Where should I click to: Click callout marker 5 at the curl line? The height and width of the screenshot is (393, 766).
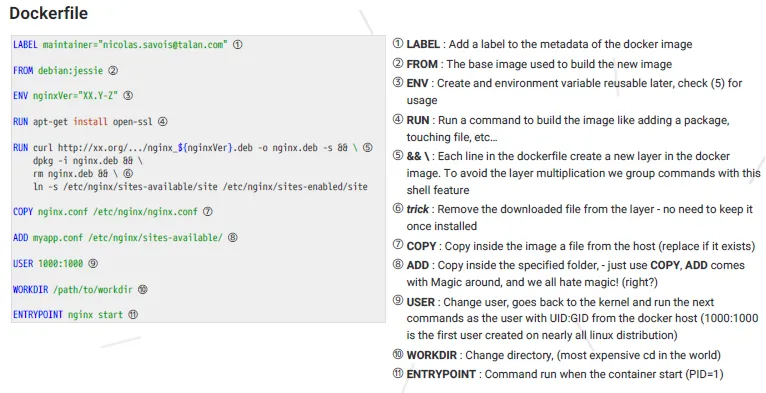(368, 147)
